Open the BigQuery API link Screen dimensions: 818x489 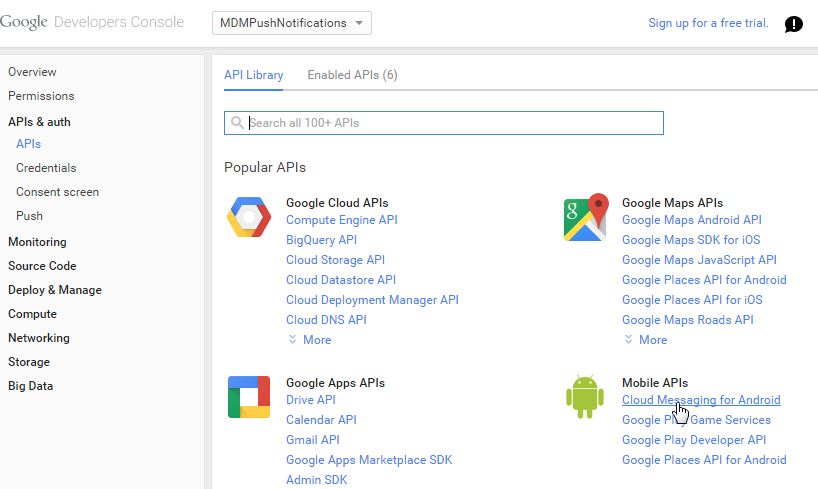pyautogui.click(x=321, y=240)
